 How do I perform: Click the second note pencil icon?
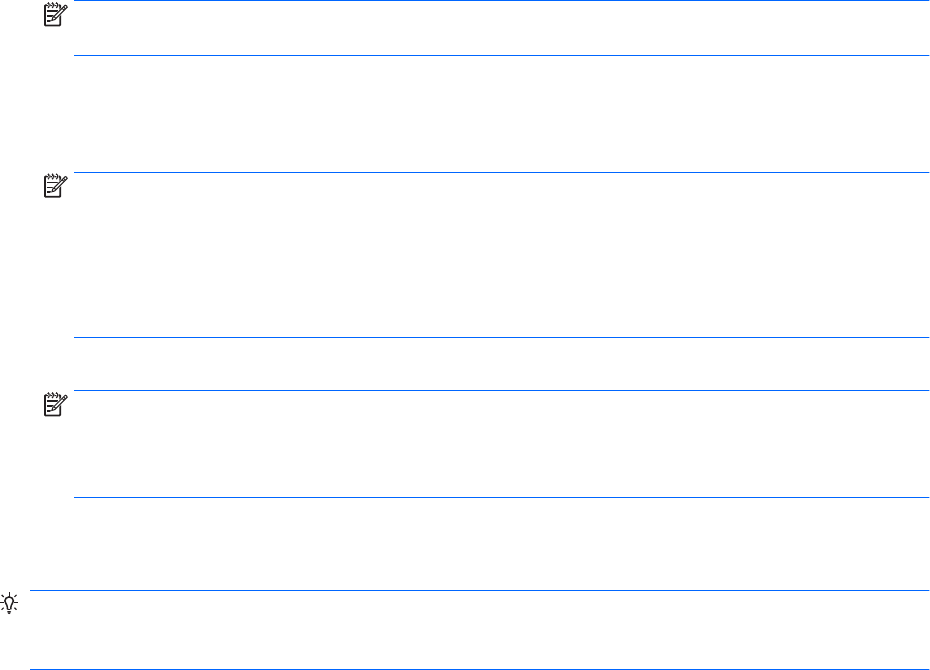tap(53, 184)
